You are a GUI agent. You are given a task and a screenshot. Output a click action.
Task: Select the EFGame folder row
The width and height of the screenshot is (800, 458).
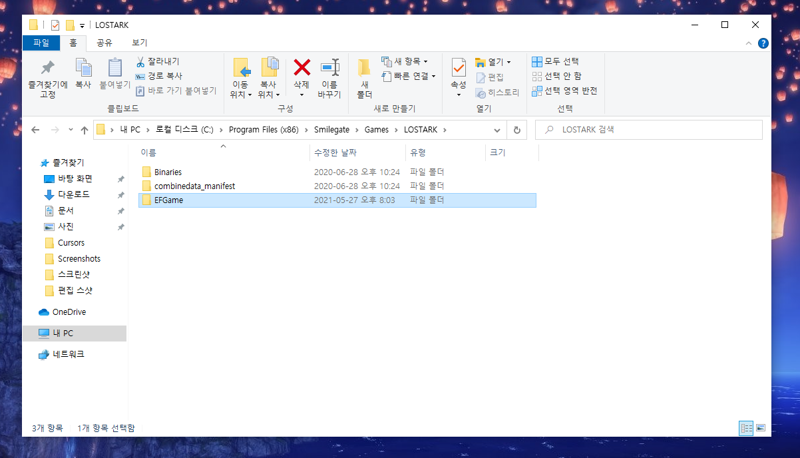(337, 200)
